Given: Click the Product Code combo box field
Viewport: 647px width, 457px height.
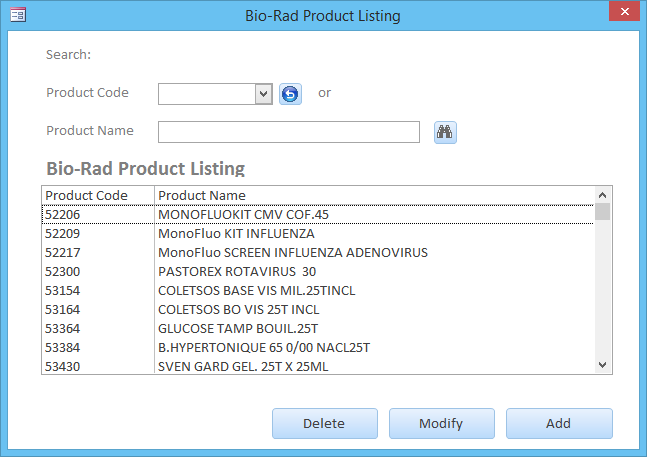Looking at the screenshot, I should (215, 94).
